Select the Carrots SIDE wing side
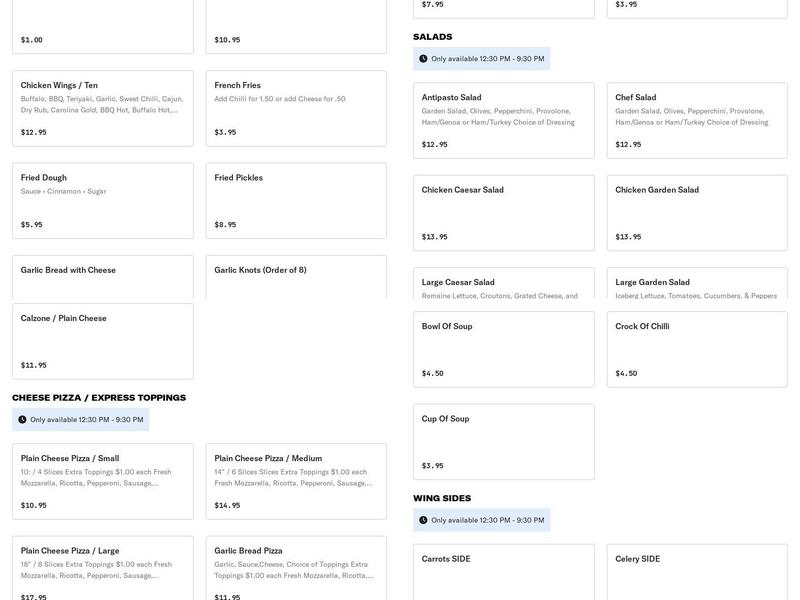Image resolution: width=800 pixels, height=600 pixels. coord(503,572)
